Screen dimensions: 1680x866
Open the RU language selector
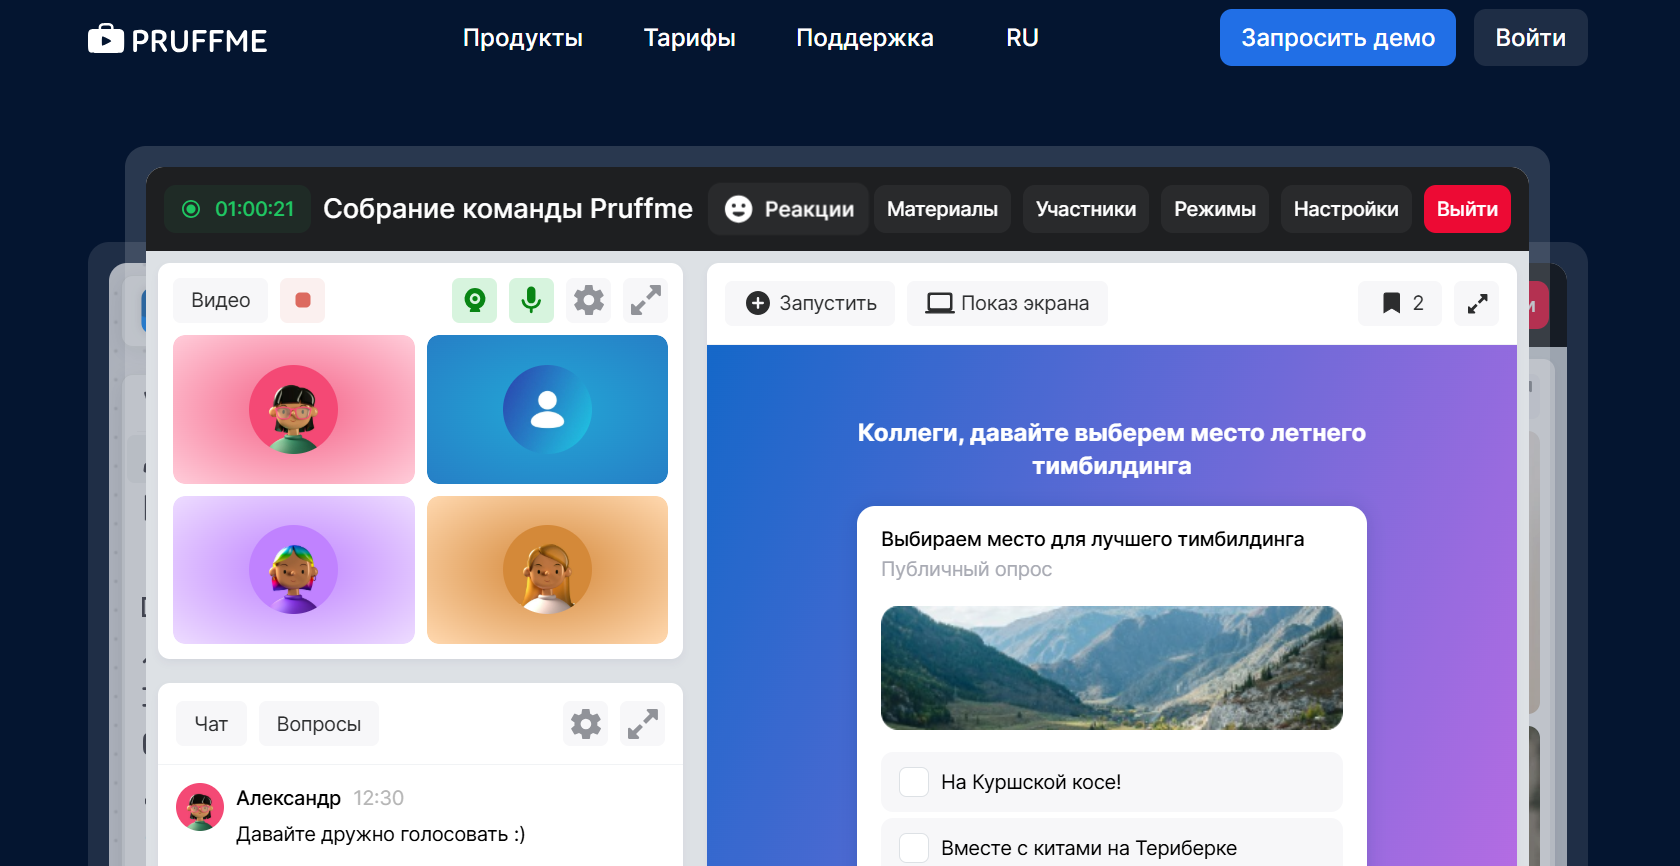click(1022, 38)
